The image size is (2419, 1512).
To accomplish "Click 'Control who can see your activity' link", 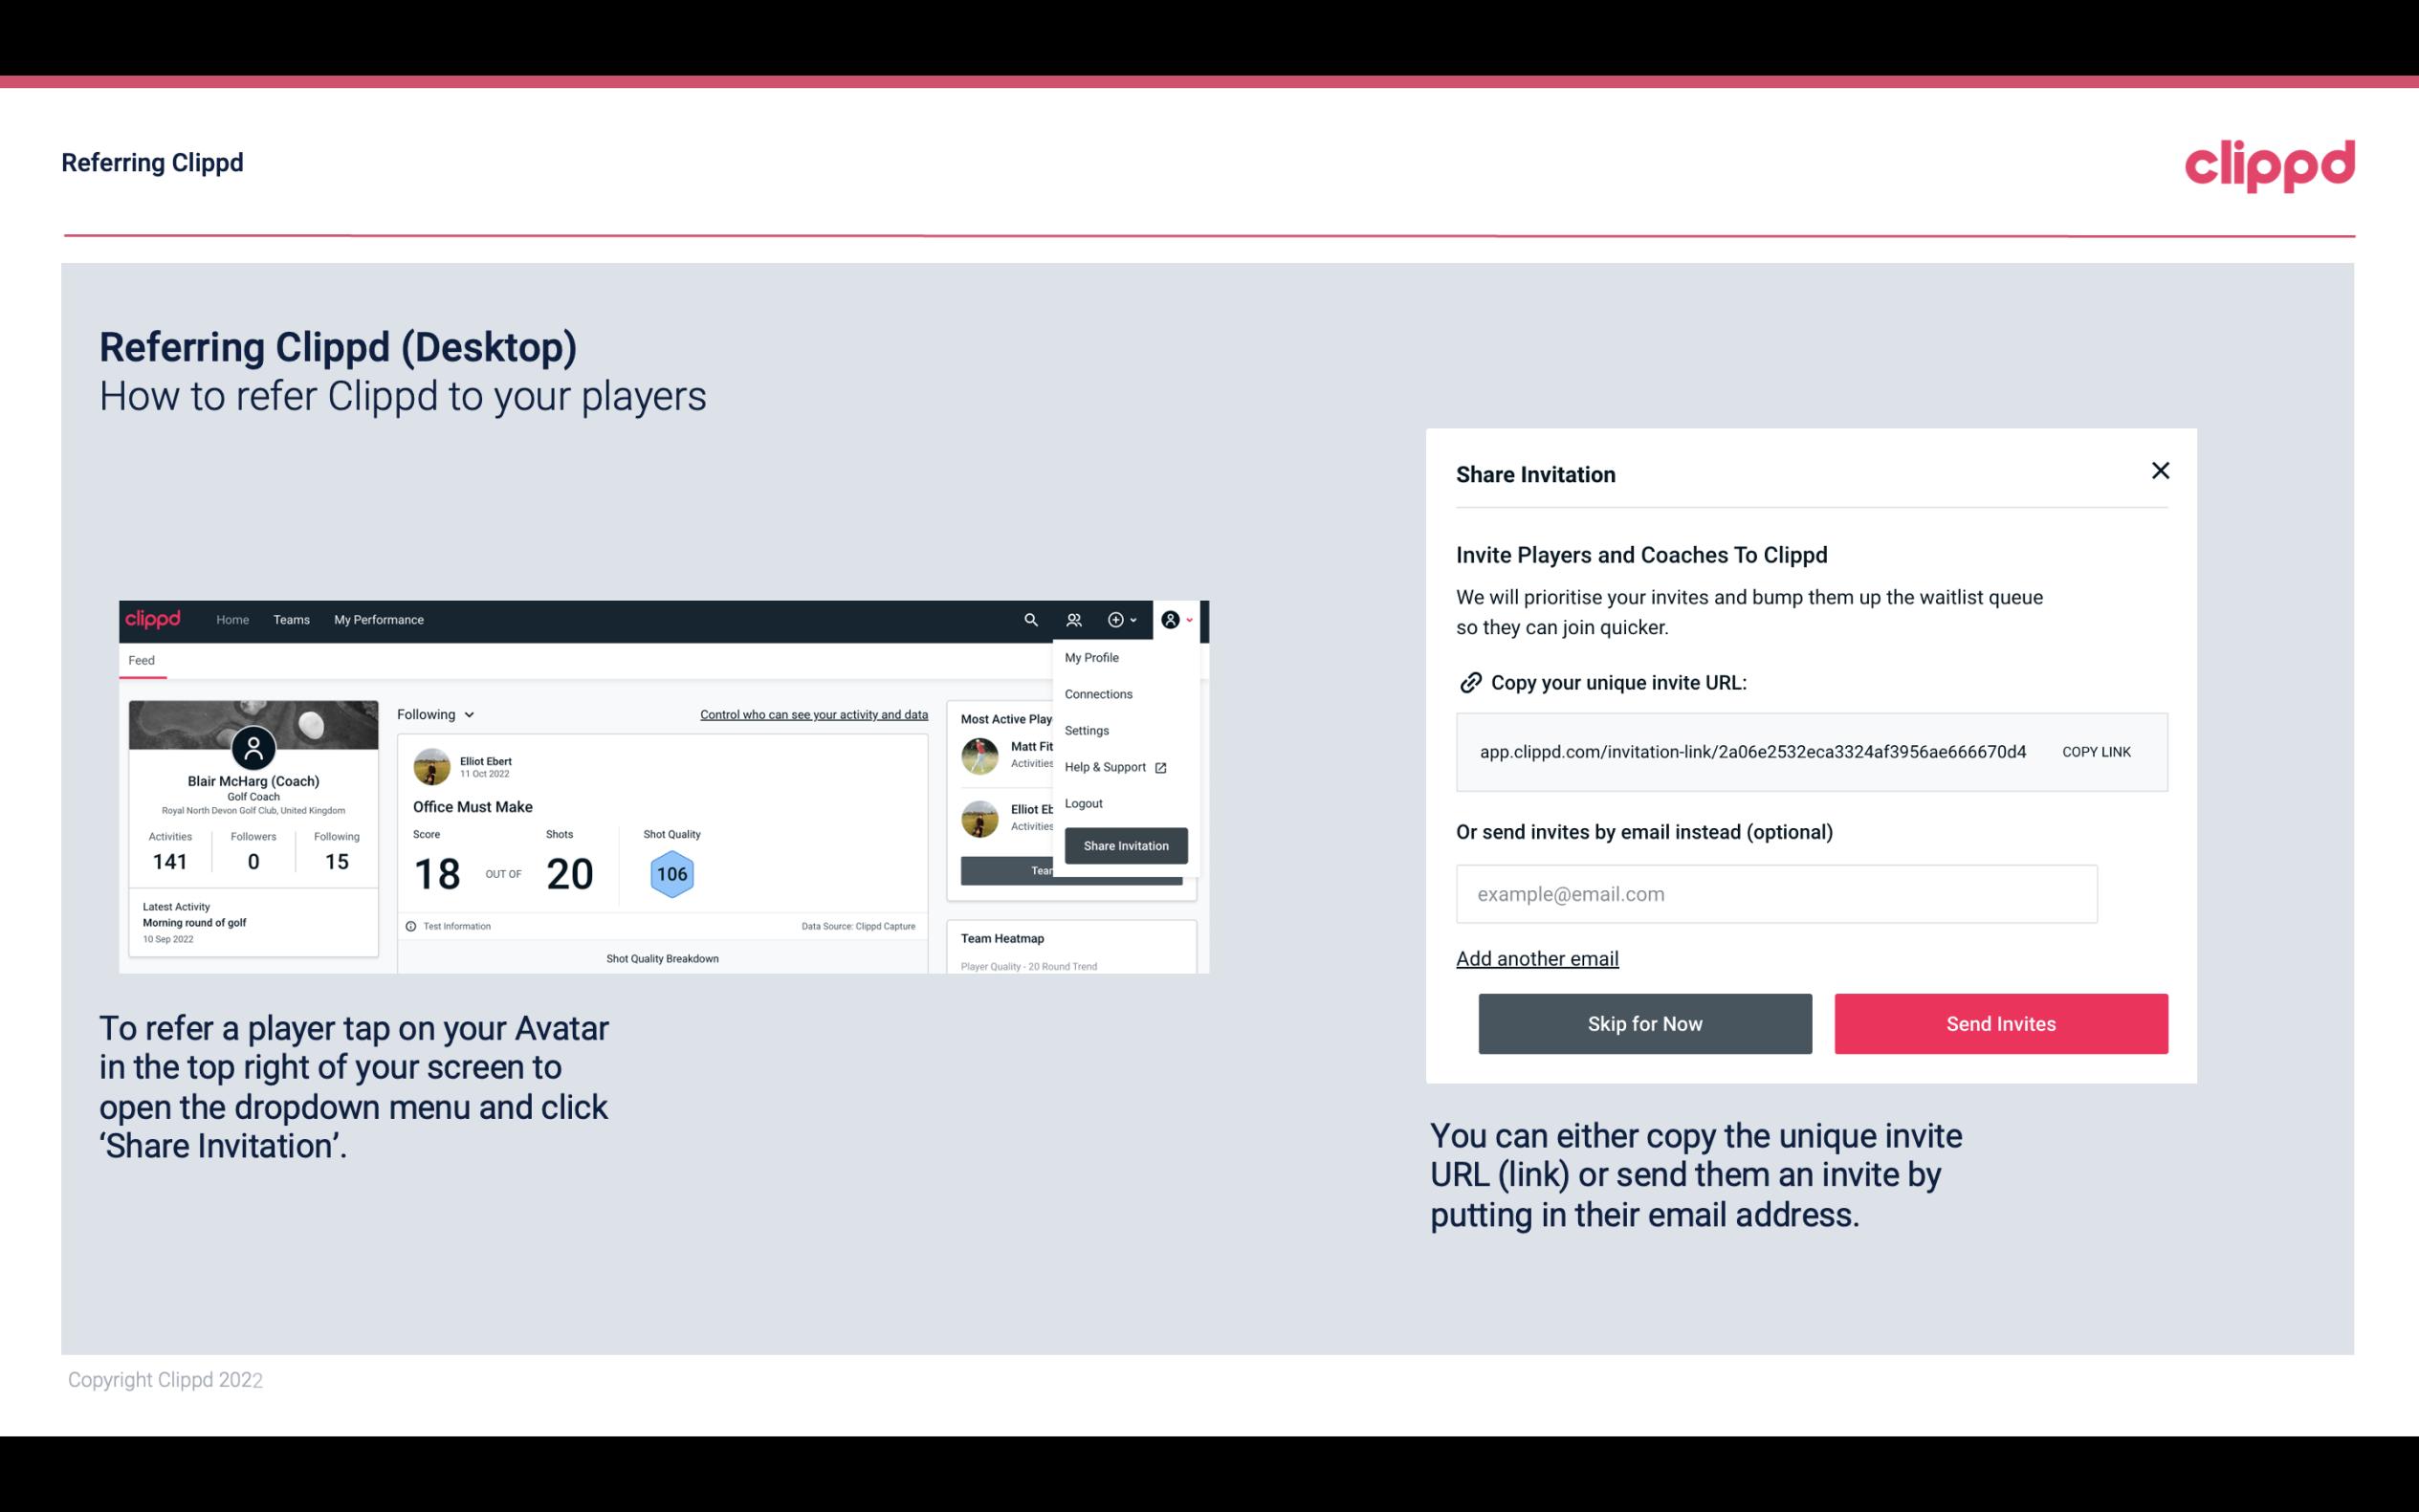I will (813, 714).
